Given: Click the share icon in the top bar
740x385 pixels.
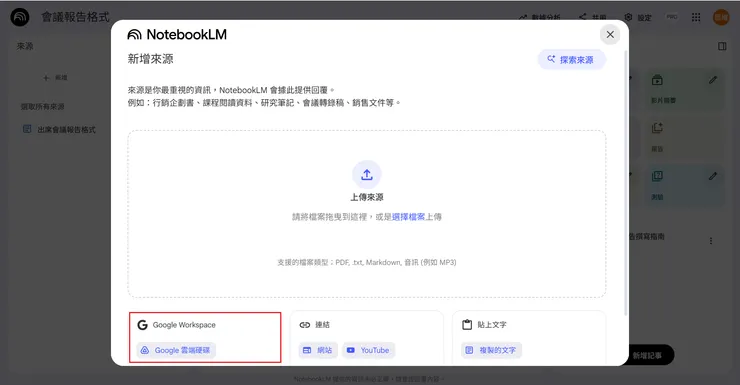Looking at the screenshot, I should pos(583,17).
